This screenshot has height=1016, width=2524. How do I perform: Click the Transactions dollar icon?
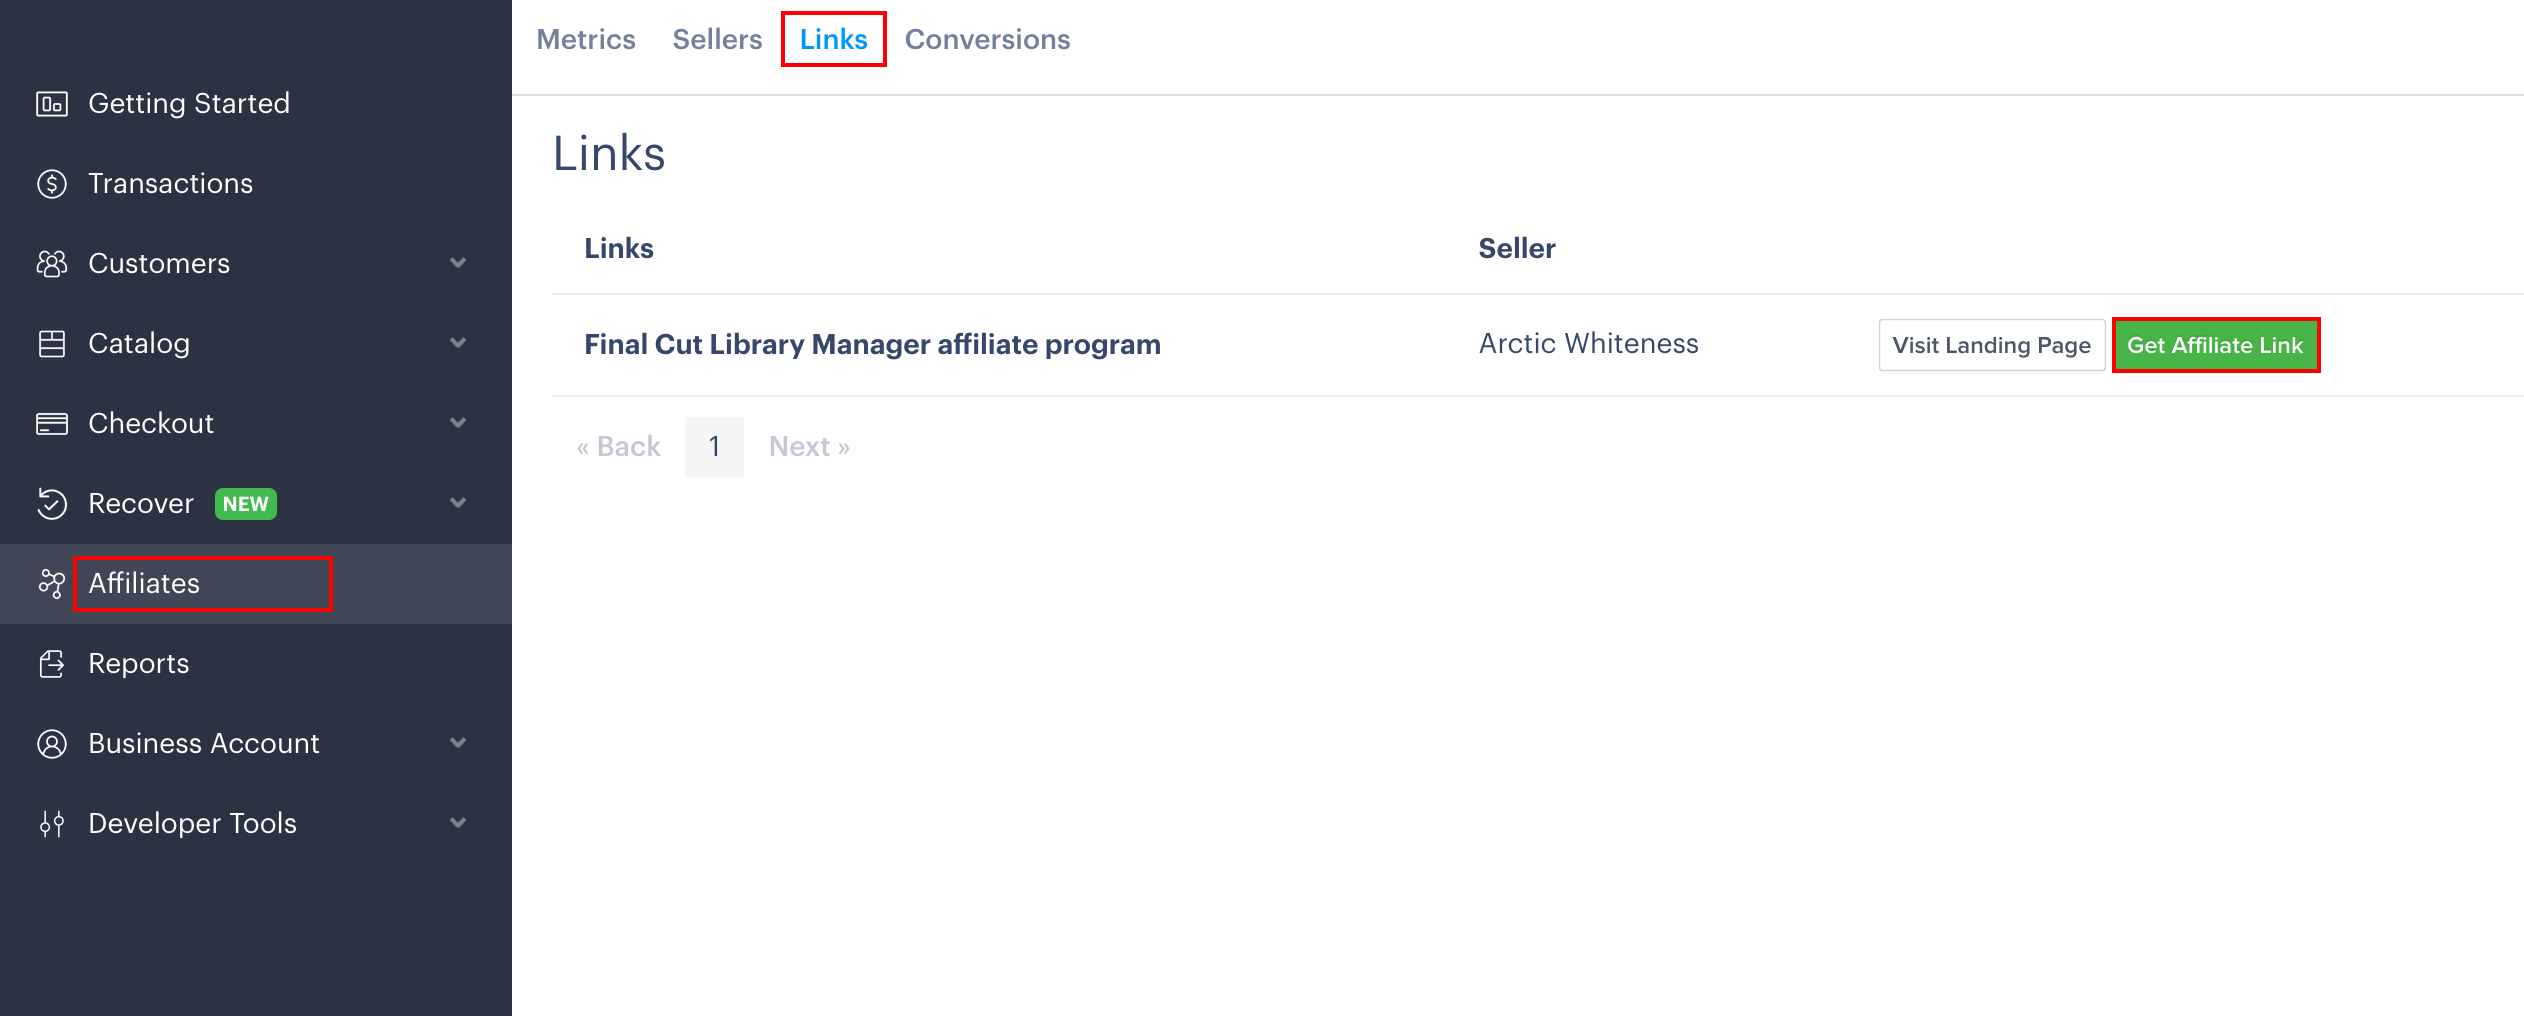tap(52, 184)
